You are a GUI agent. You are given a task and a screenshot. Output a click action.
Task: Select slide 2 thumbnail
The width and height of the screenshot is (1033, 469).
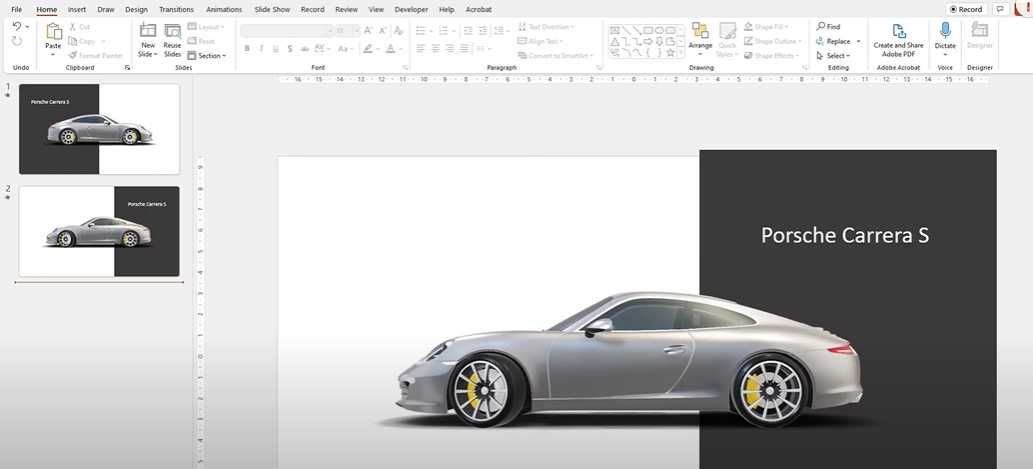click(99, 231)
